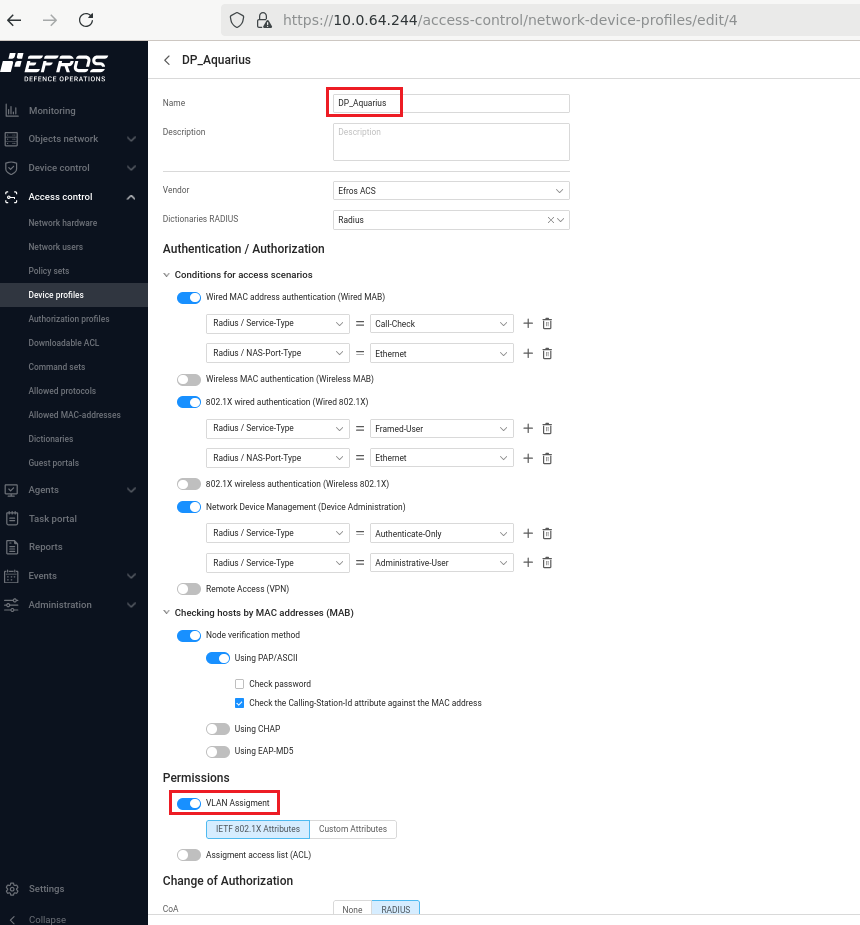This screenshot has width=860, height=925.
Task: Add condition after Authenticate-Only row
Action: 528,533
